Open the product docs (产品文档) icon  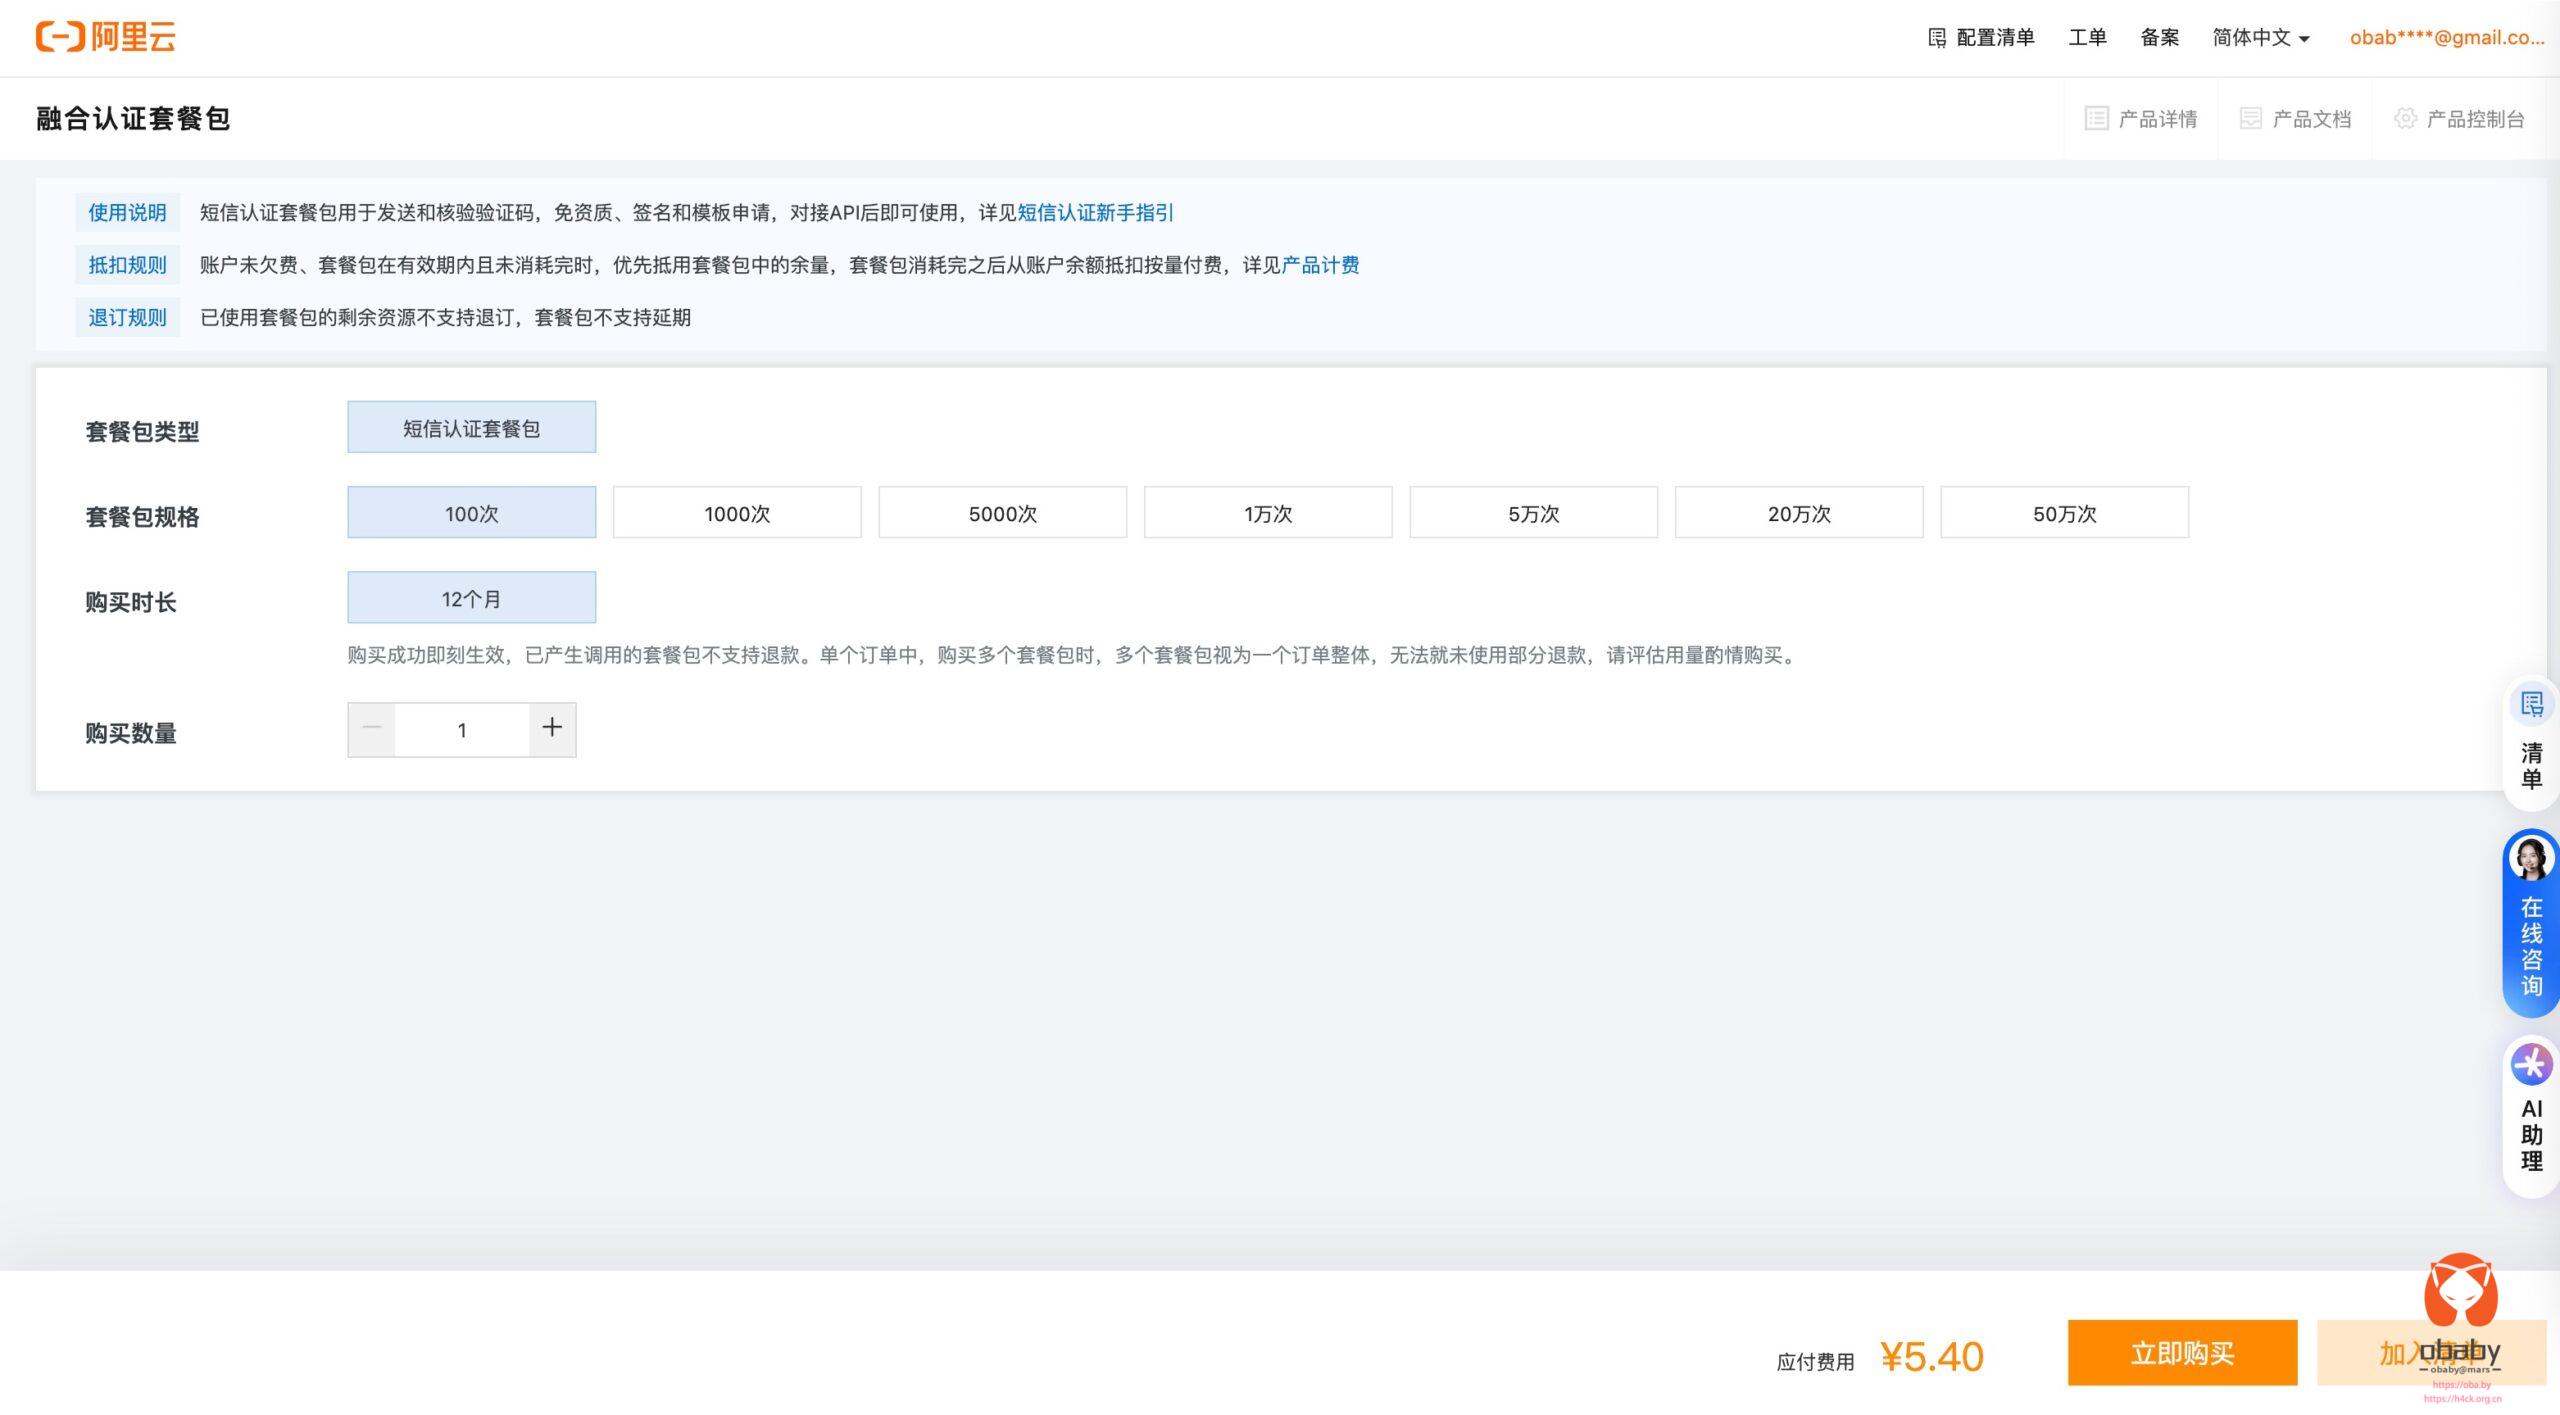tap(2250, 119)
